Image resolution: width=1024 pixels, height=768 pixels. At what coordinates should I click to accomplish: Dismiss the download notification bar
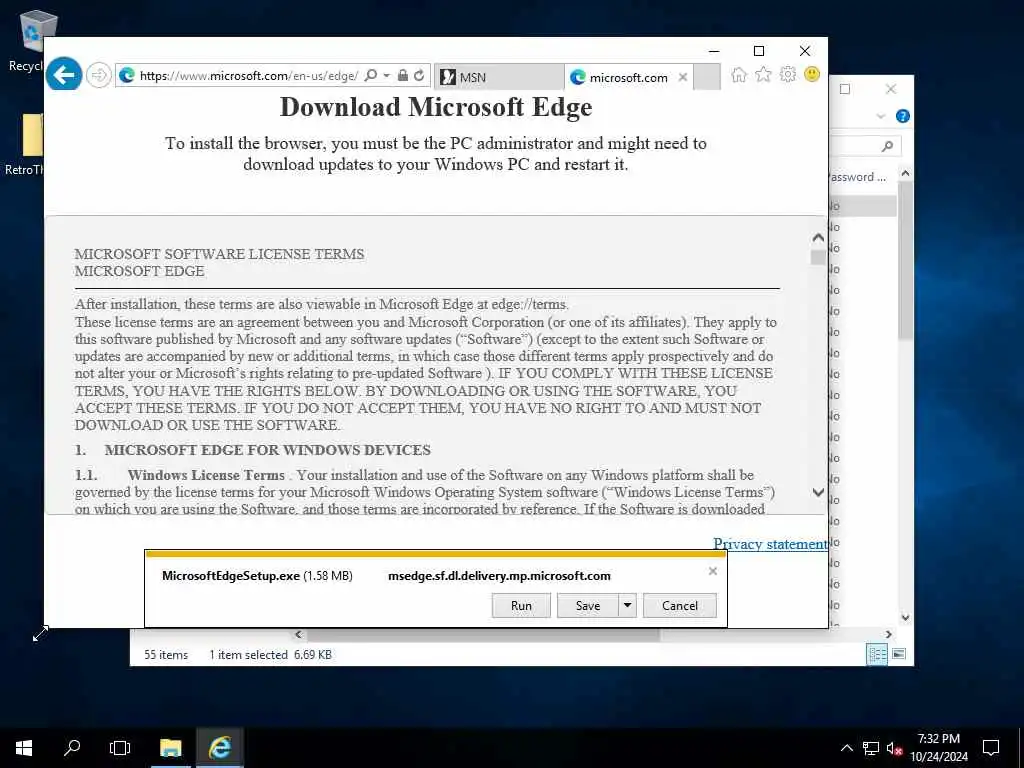[x=712, y=571]
